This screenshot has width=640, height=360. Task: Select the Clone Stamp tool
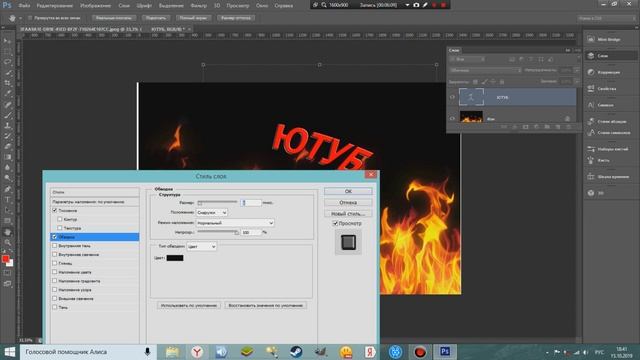(7, 126)
